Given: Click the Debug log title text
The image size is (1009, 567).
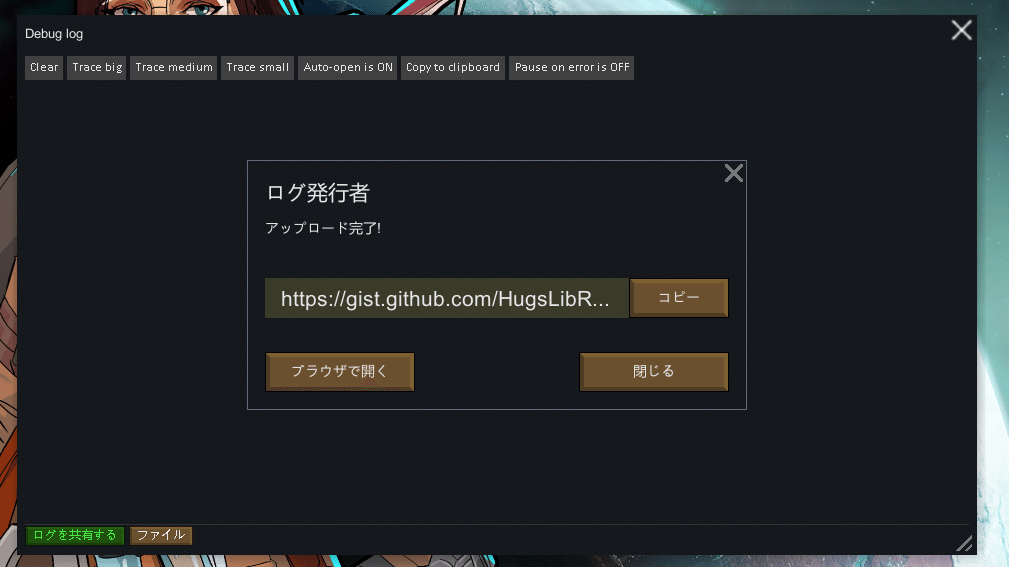Looking at the screenshot, I should click(54, 34).
